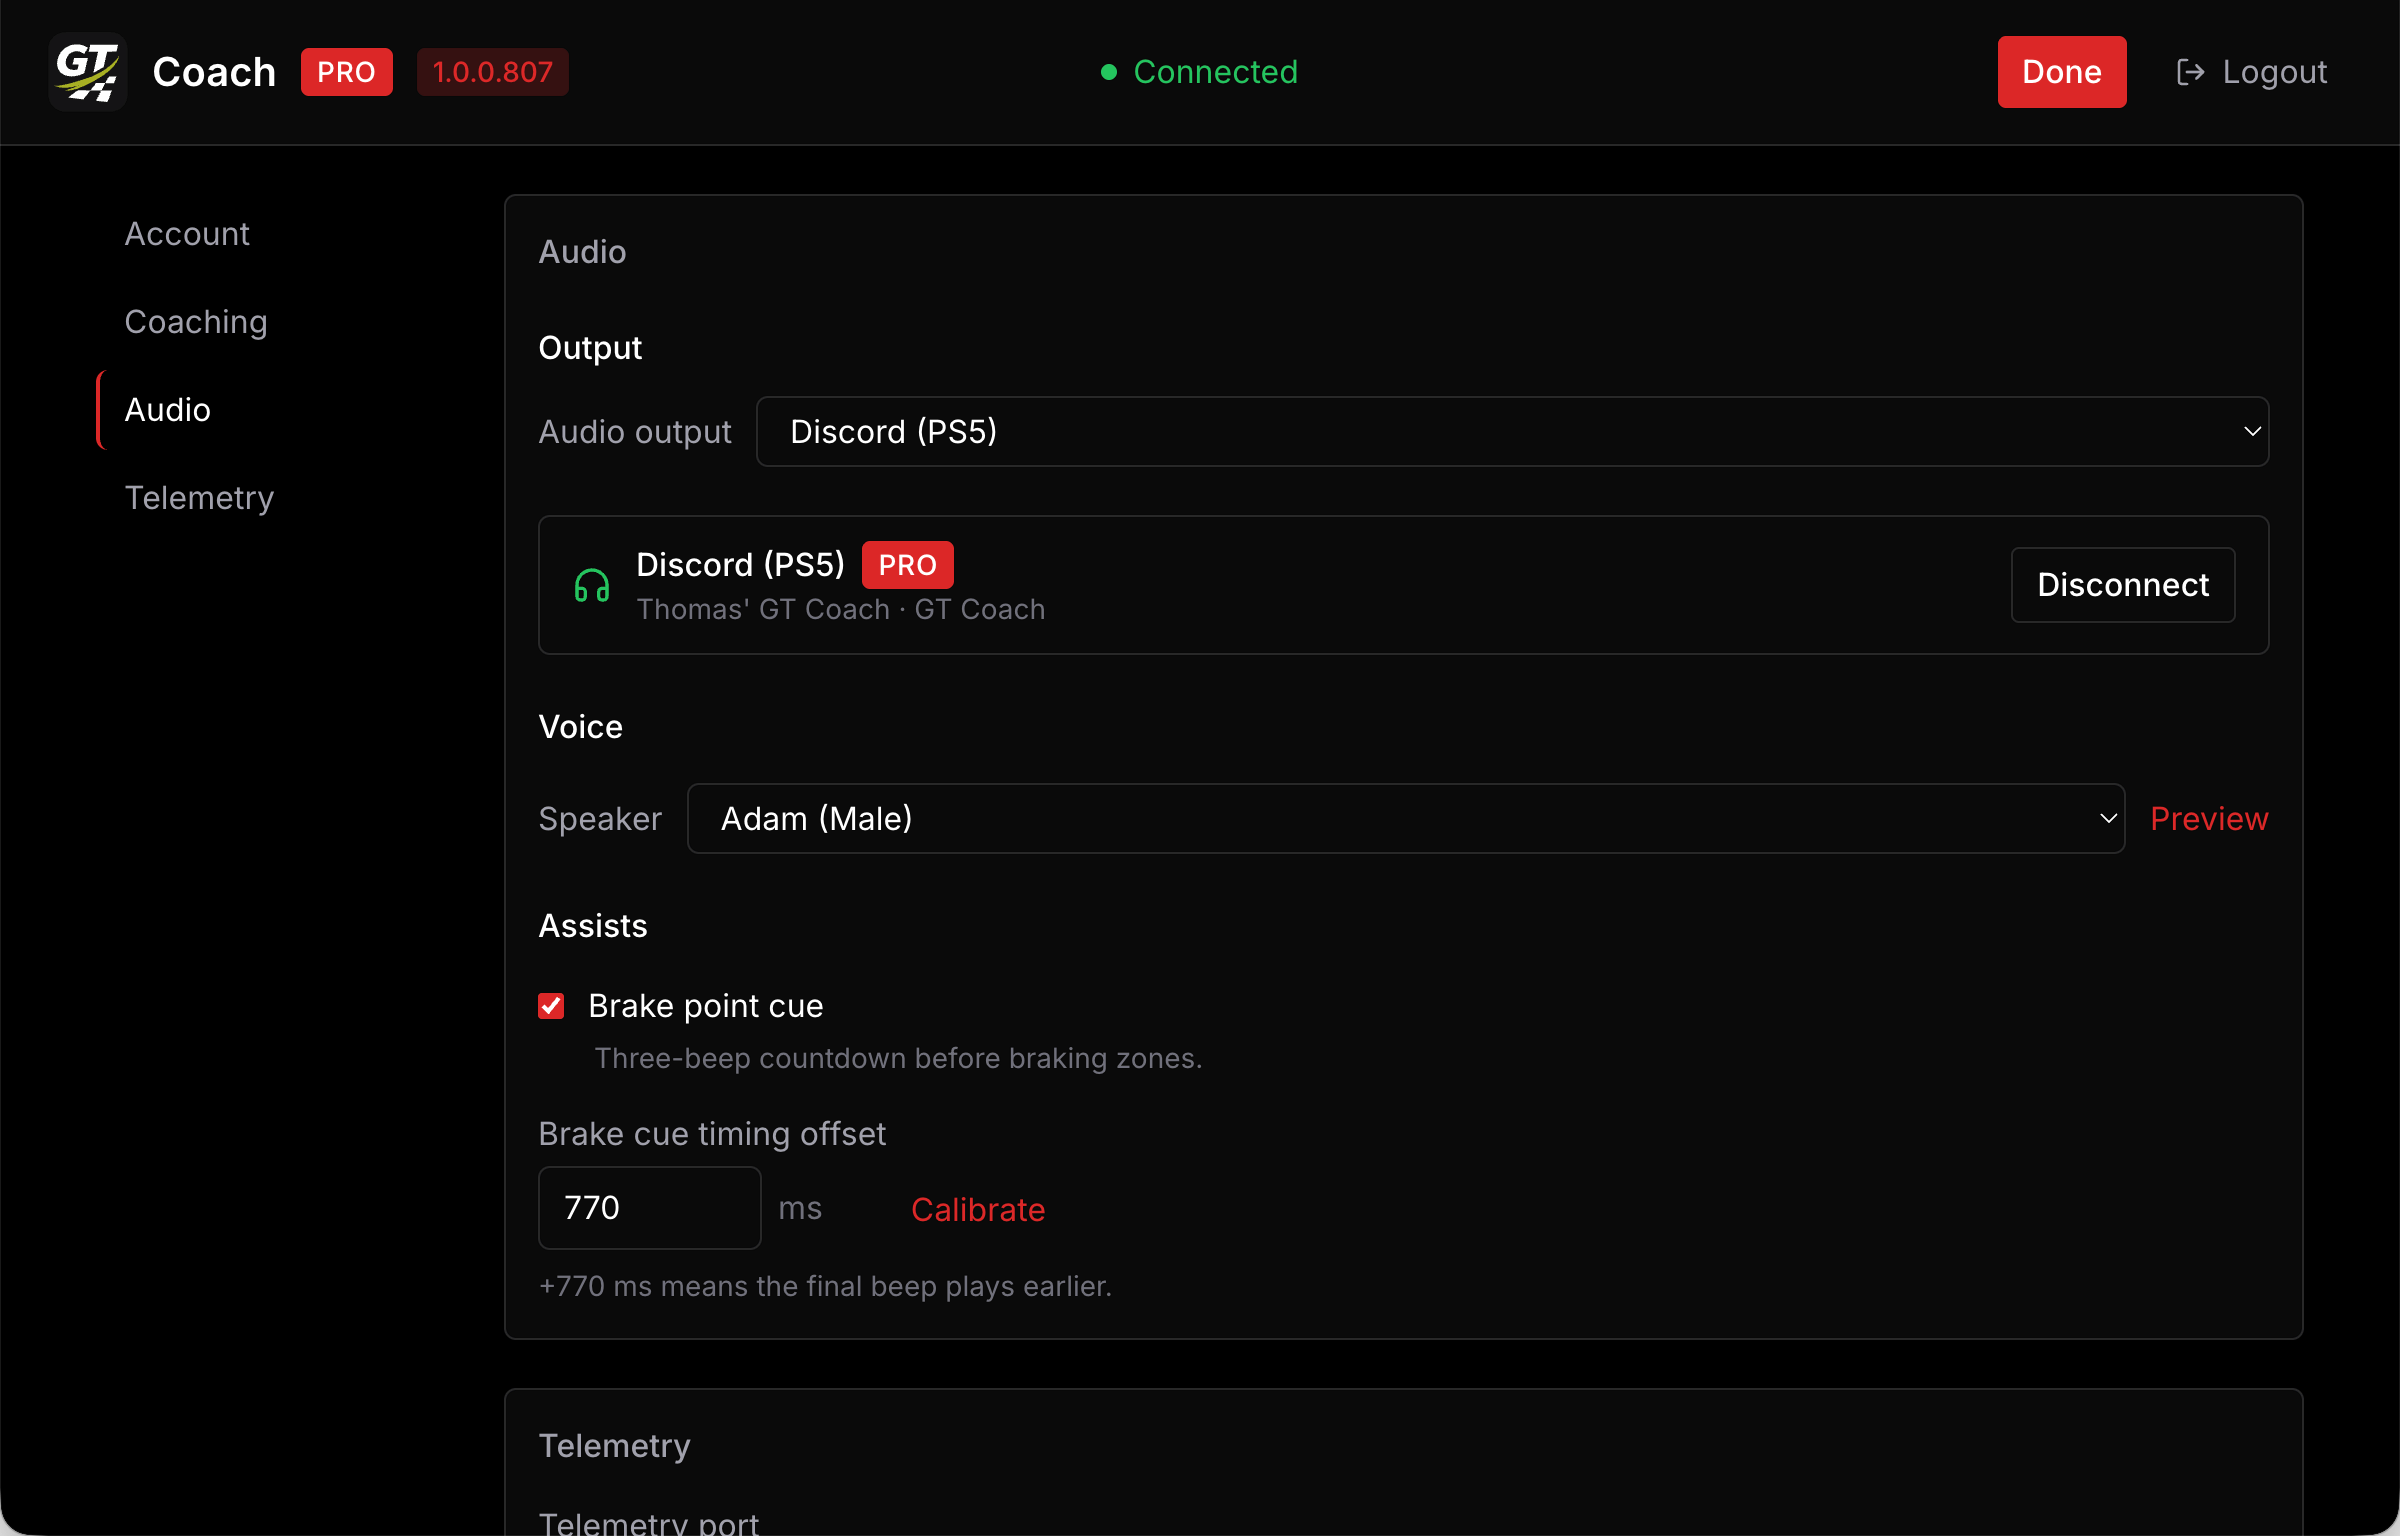Click the green headphones icon for Discord

coord(592,585)
